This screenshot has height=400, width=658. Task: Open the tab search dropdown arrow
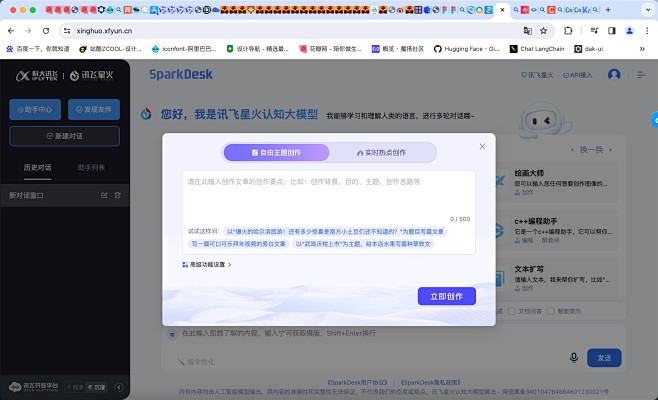[648, 10]
